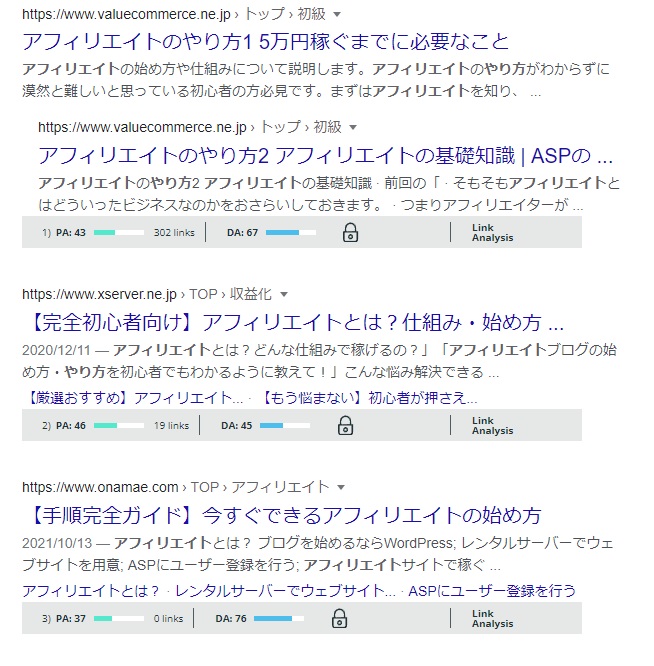
Task: Click the lock icon in MozBar row 2
Action: 345,426
